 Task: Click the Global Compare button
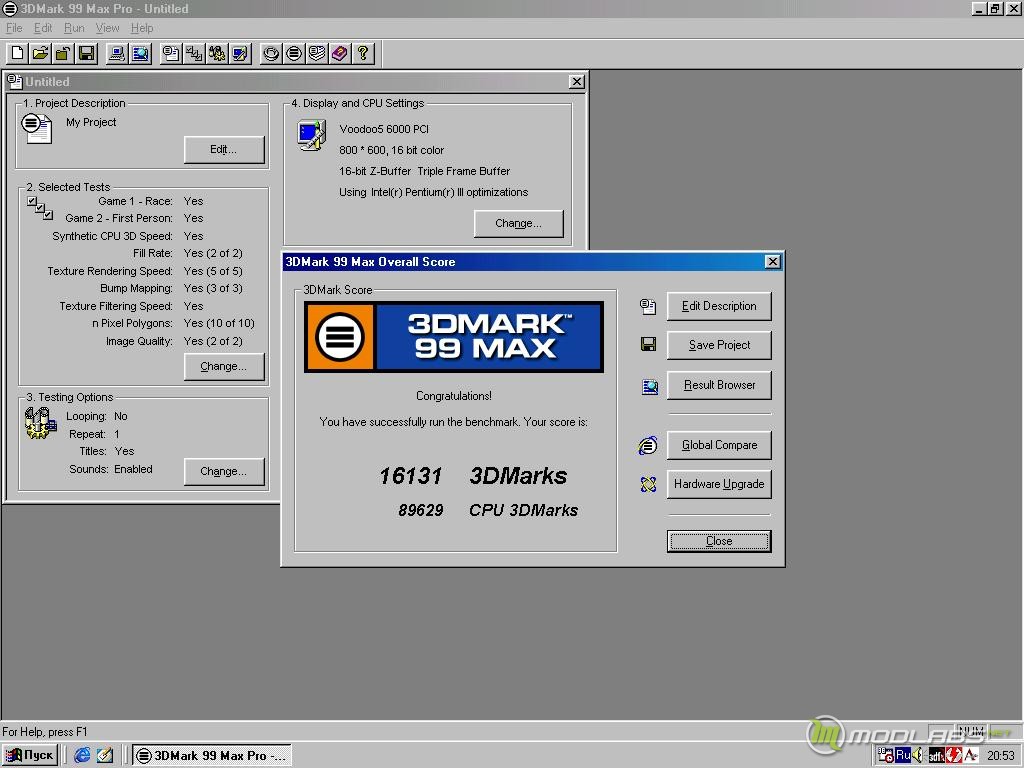719,445
